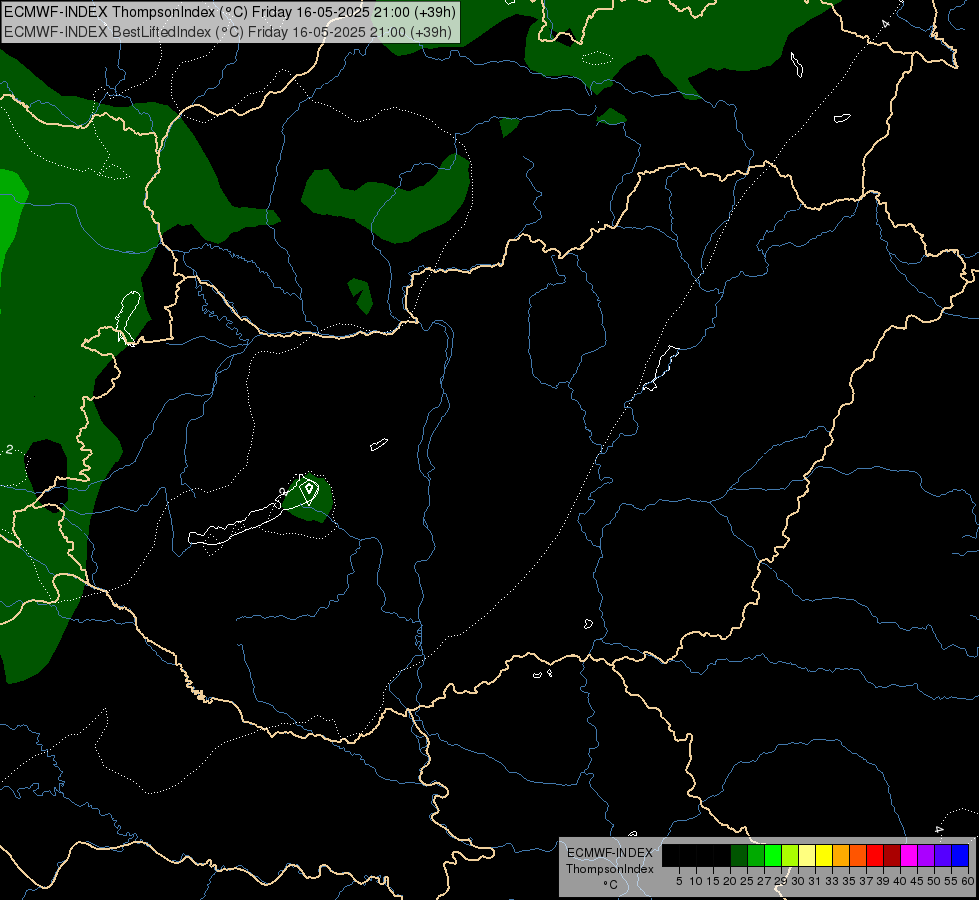This screenshot has height=900, width=979.
Task: Select the magenta 40–45 legend swatch
Action: [x=909, y=855]
